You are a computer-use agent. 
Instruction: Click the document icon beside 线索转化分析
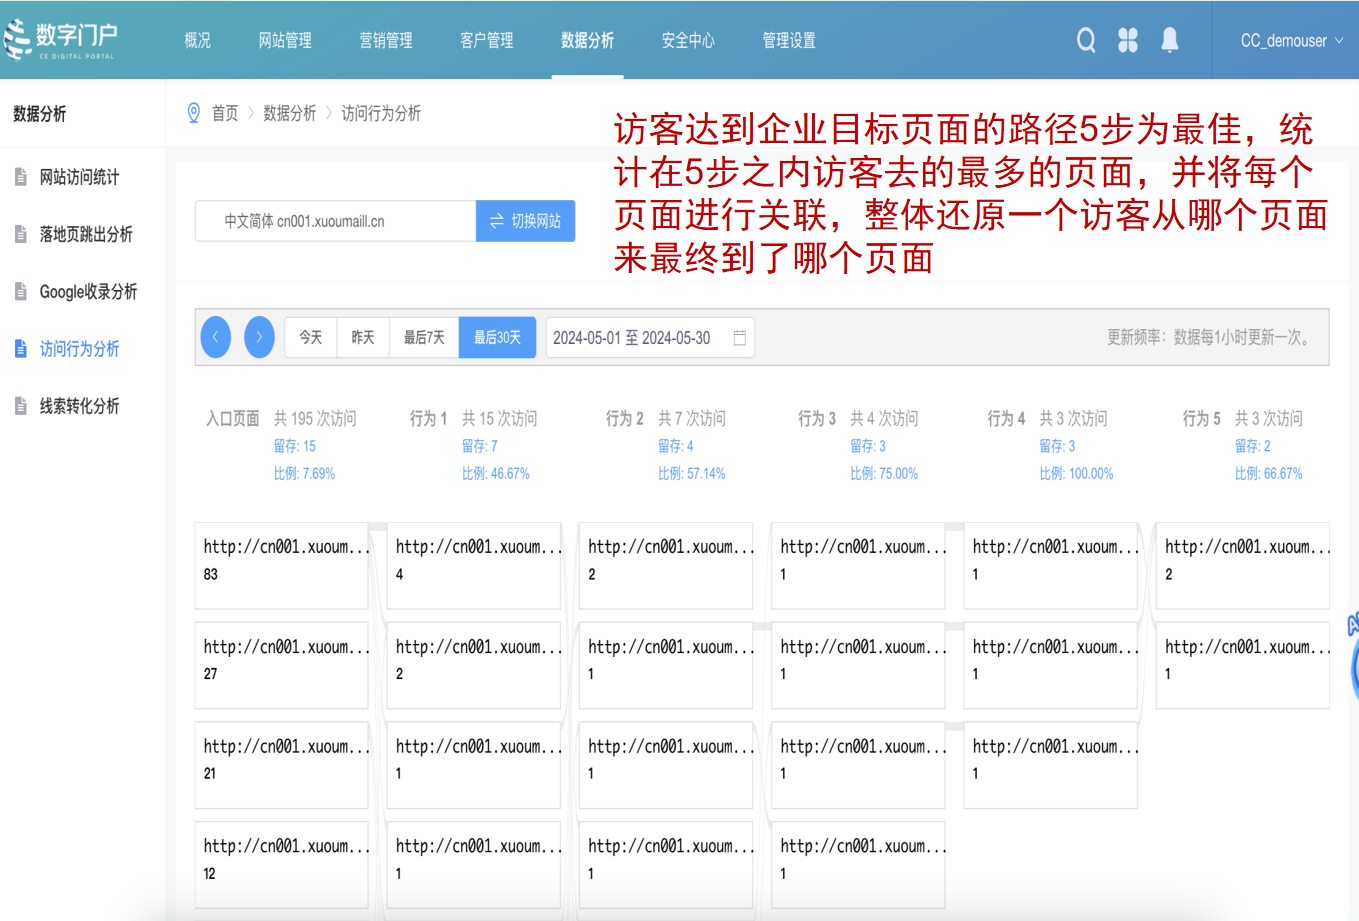pyautogui.click(x=21, y=405)
